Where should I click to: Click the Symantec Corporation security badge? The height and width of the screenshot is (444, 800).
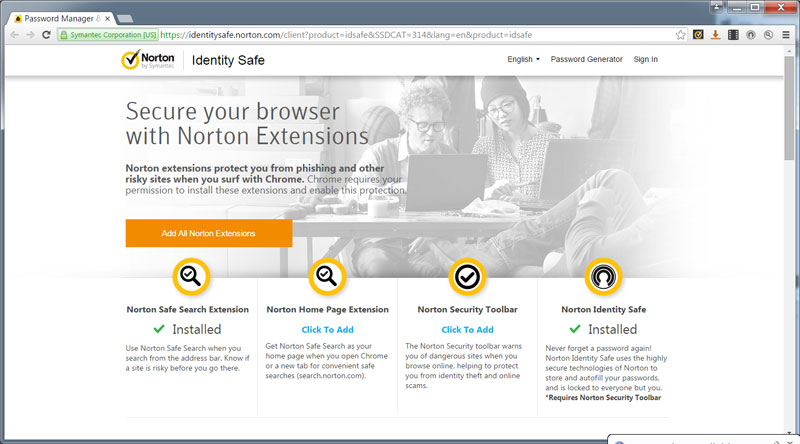pyautogui.click(x=108, y=35)
